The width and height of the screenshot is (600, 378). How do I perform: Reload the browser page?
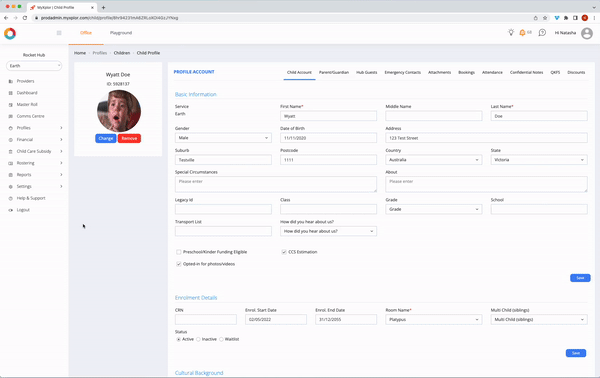click(25, 18)
